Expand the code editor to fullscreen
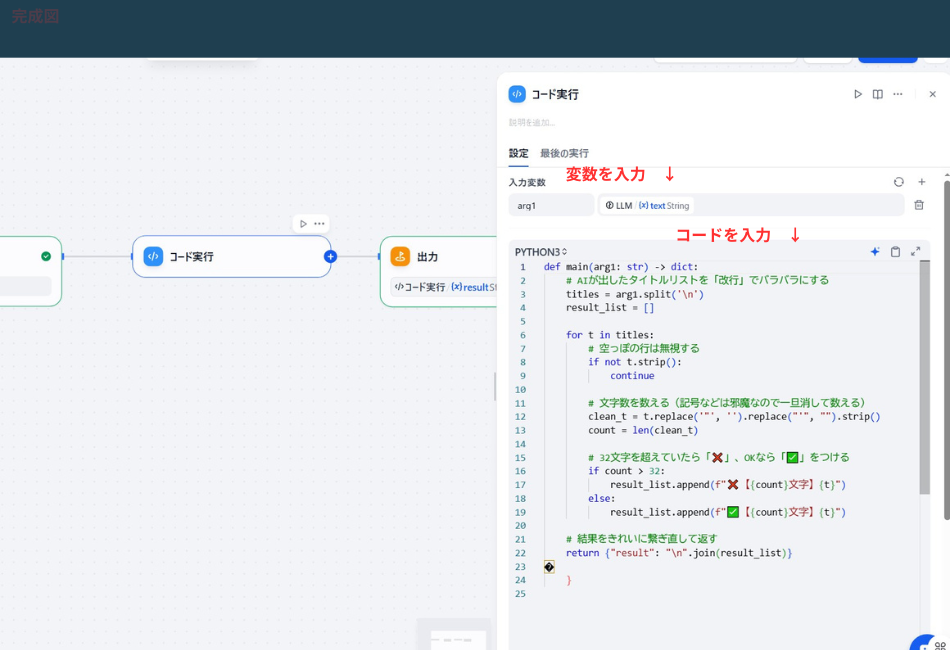Viewport: 950px width, 650px height. [916, 252]
